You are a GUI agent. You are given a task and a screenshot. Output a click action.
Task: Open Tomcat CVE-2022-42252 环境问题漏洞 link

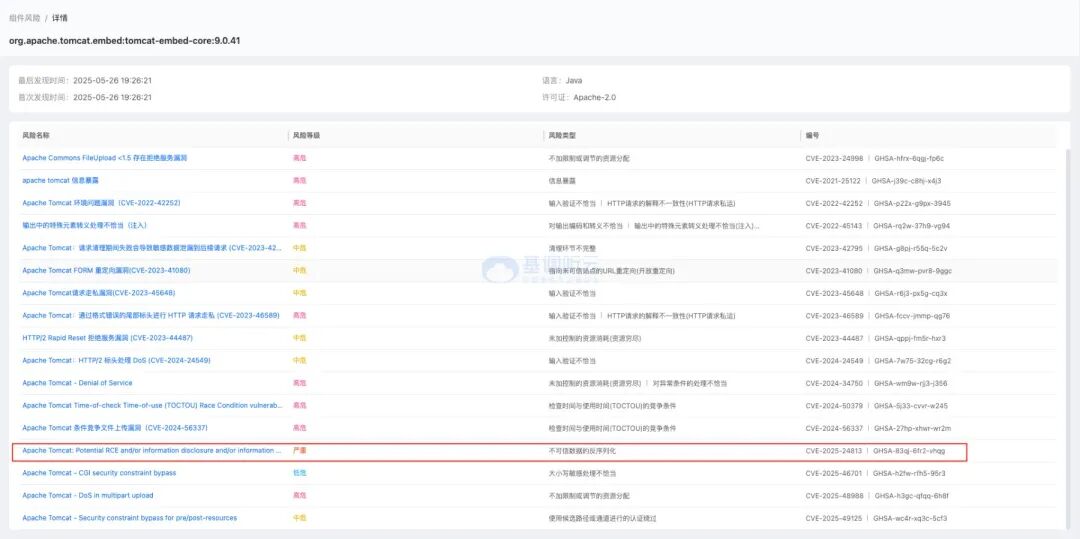pos(101,203)
